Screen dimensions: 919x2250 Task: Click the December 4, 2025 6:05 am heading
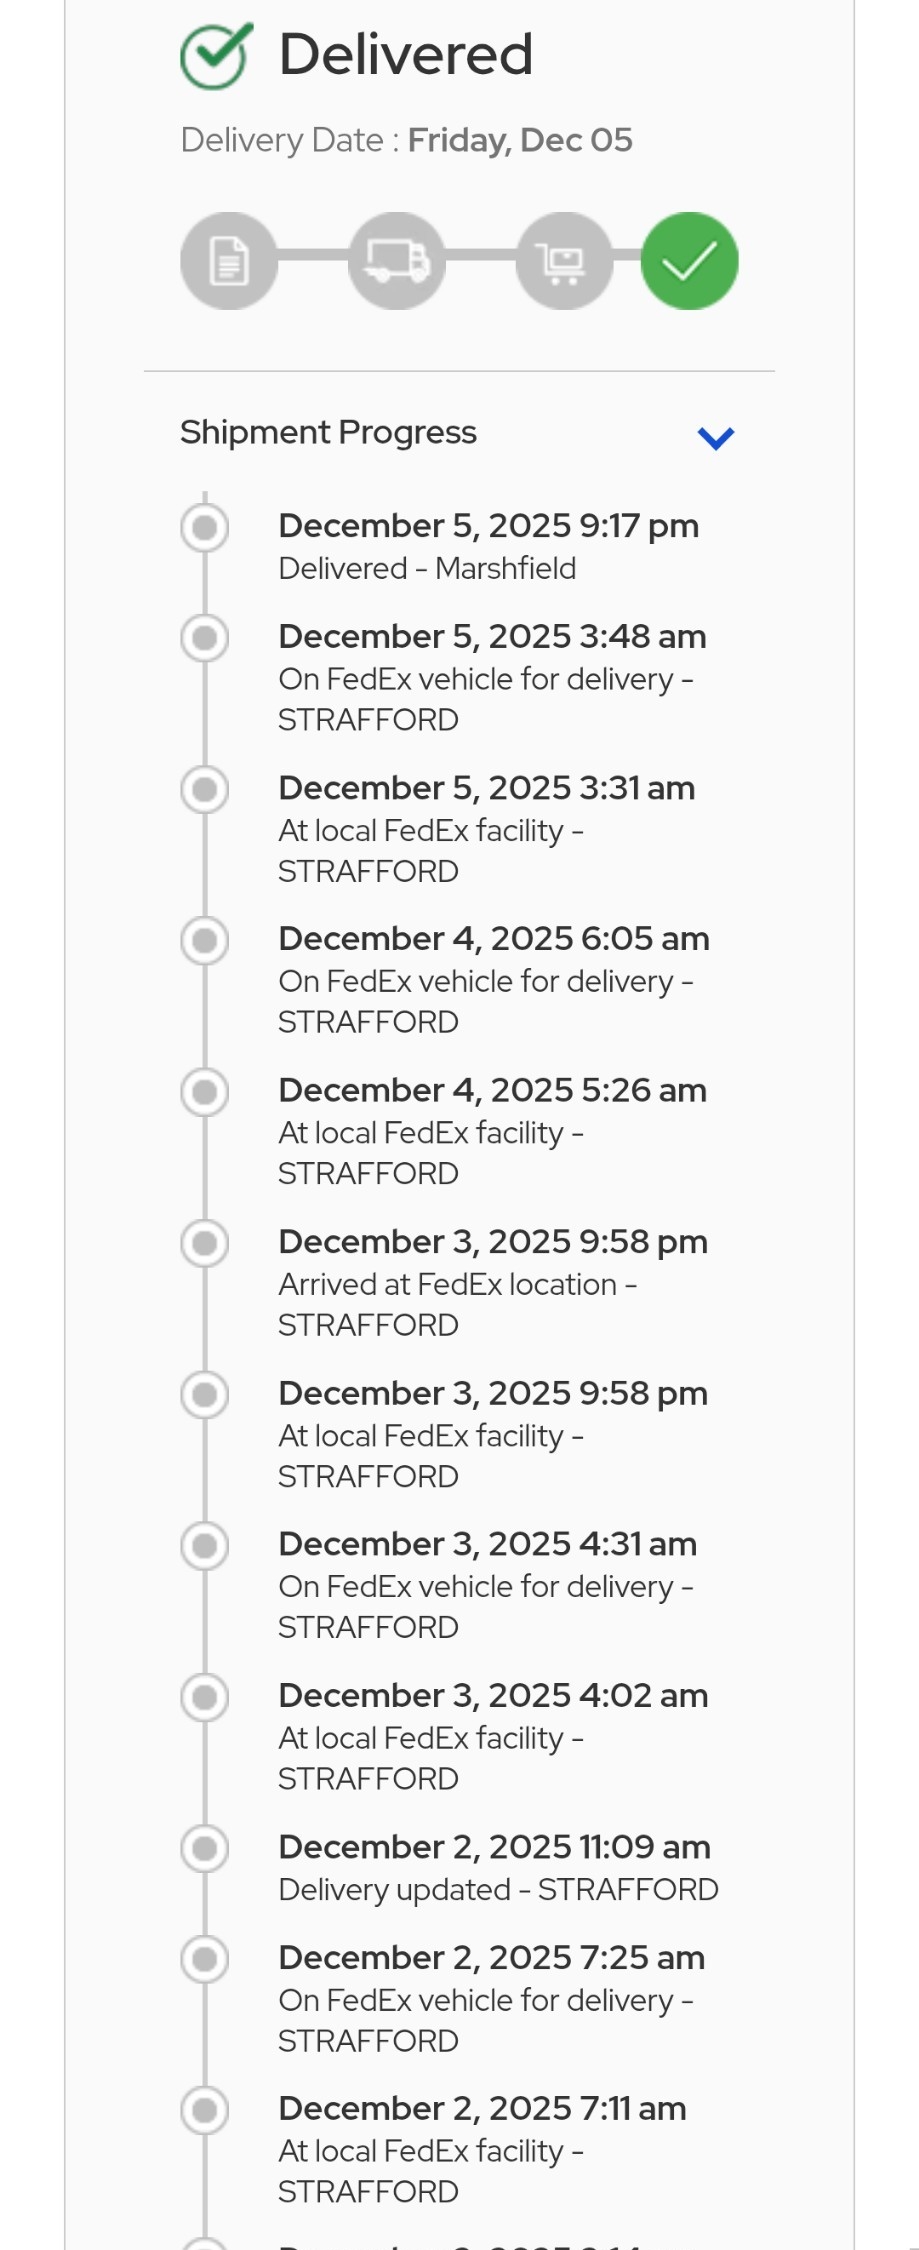coord(494,938)
